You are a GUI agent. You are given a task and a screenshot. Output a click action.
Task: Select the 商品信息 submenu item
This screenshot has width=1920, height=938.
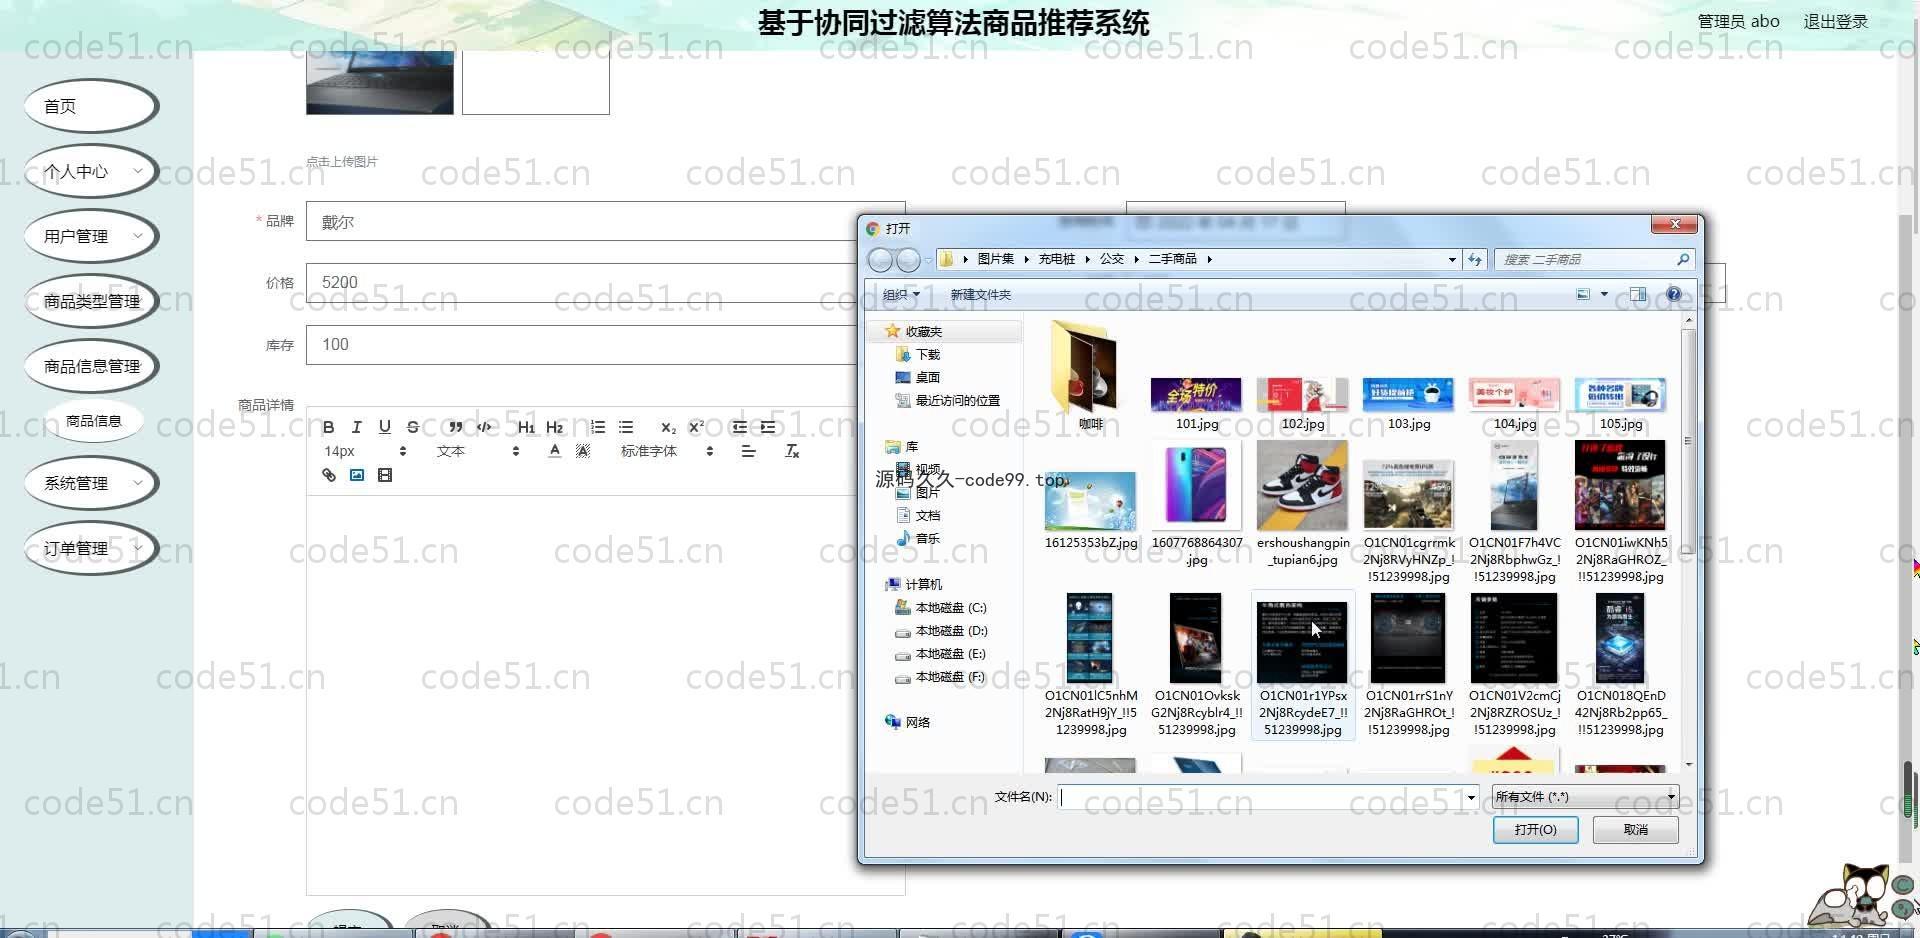[93, 421]
